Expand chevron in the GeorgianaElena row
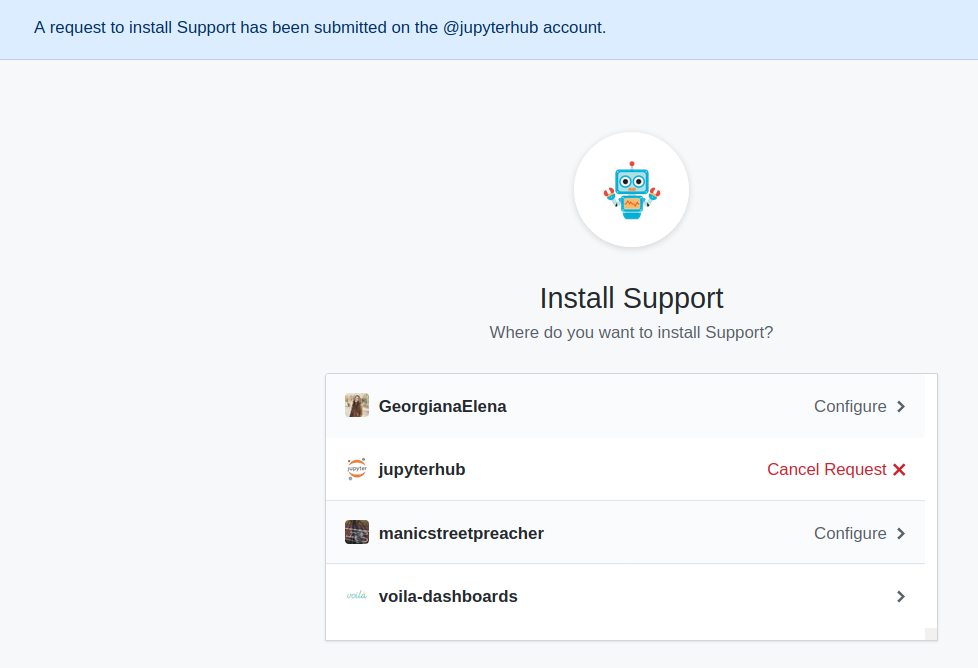The image size is (978, 668). [x=901, y=407]
